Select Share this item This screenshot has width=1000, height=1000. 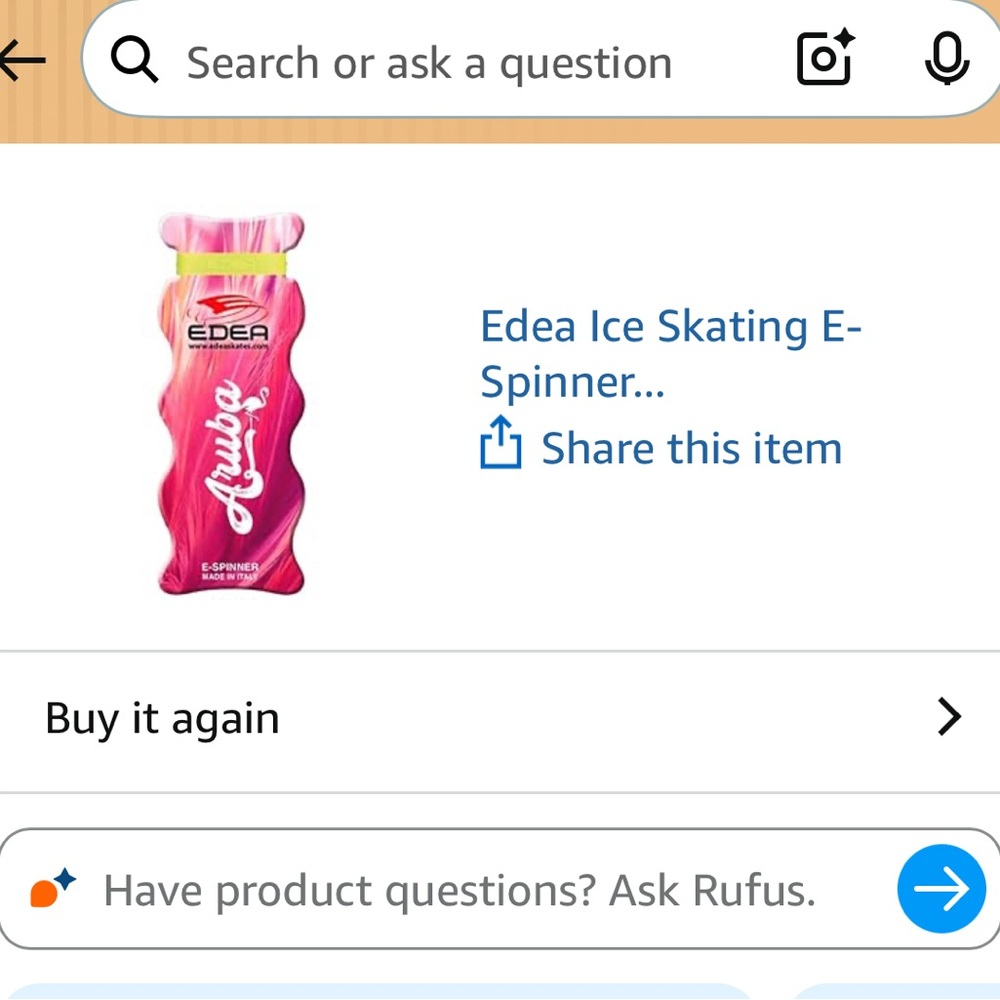pos(690,447)
